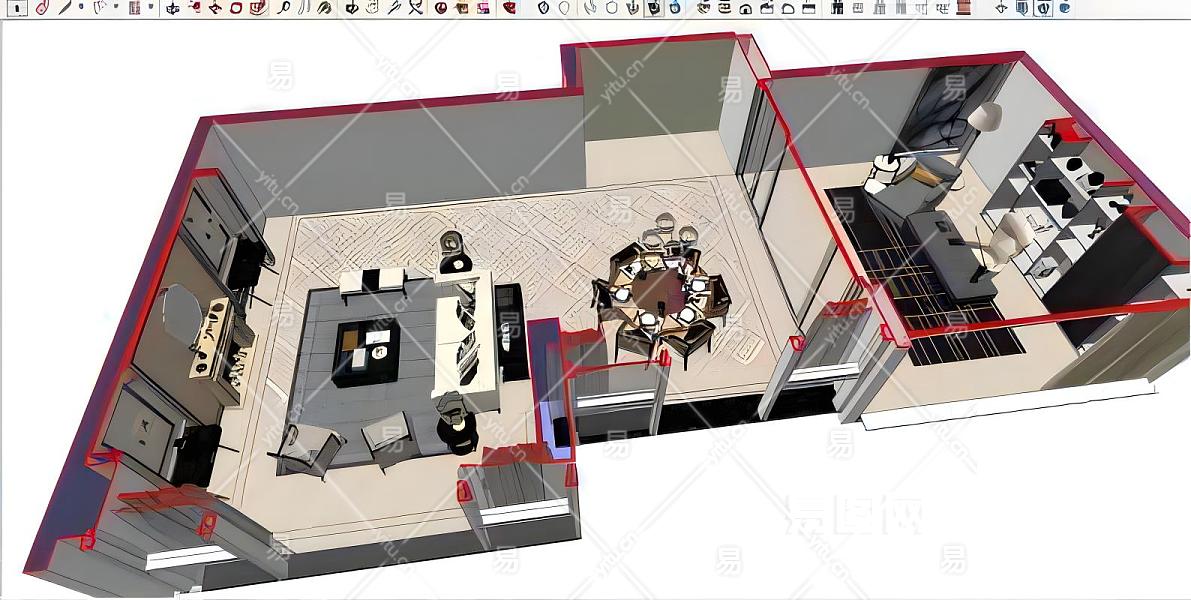Toggle Display Section Cuts
The image size is (1191, 600).
tap(1043, 8)
